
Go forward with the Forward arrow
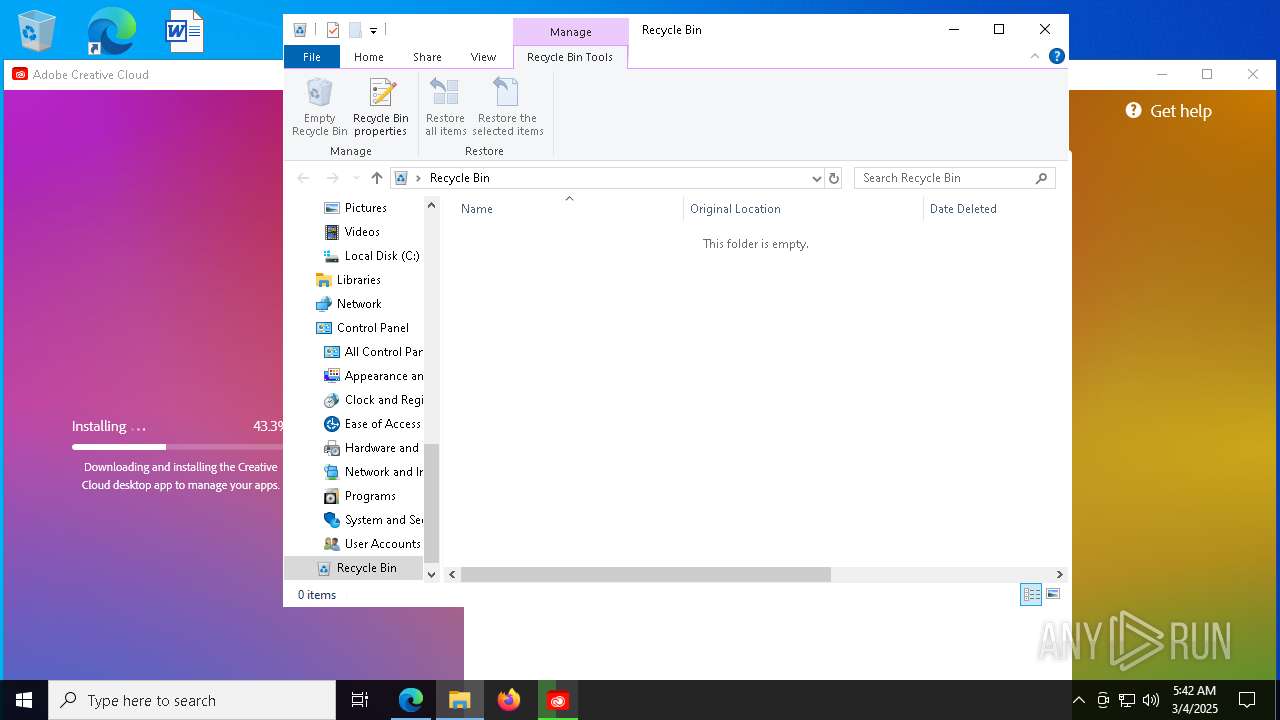(332, 178)
